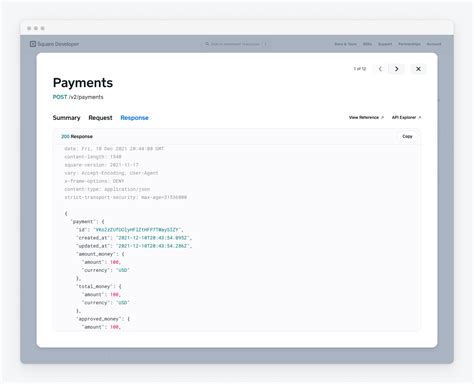The height and width of the screenshot is (384, 474).
Task: Go to the previous log entry arrow
Action: click(380, 69)
